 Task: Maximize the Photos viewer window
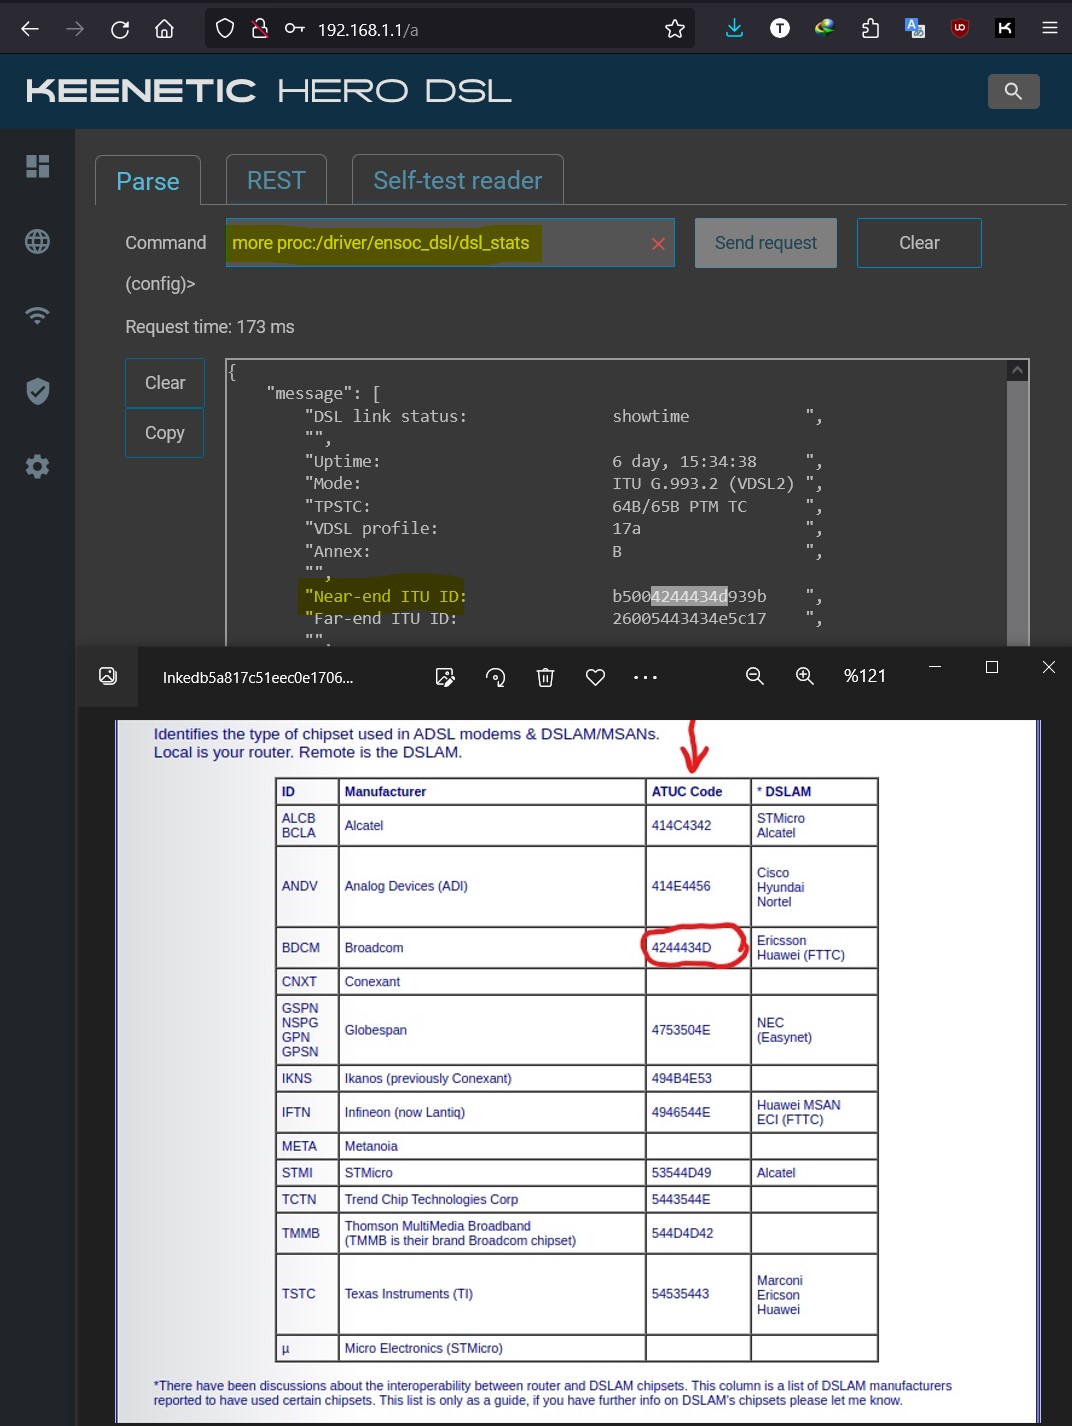click(992, 667)
